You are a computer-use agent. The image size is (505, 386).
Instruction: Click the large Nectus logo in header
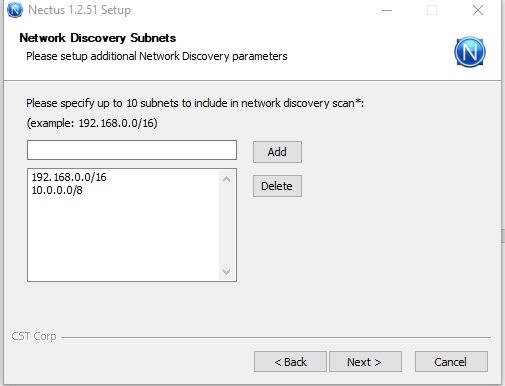(x=470, y=52)
